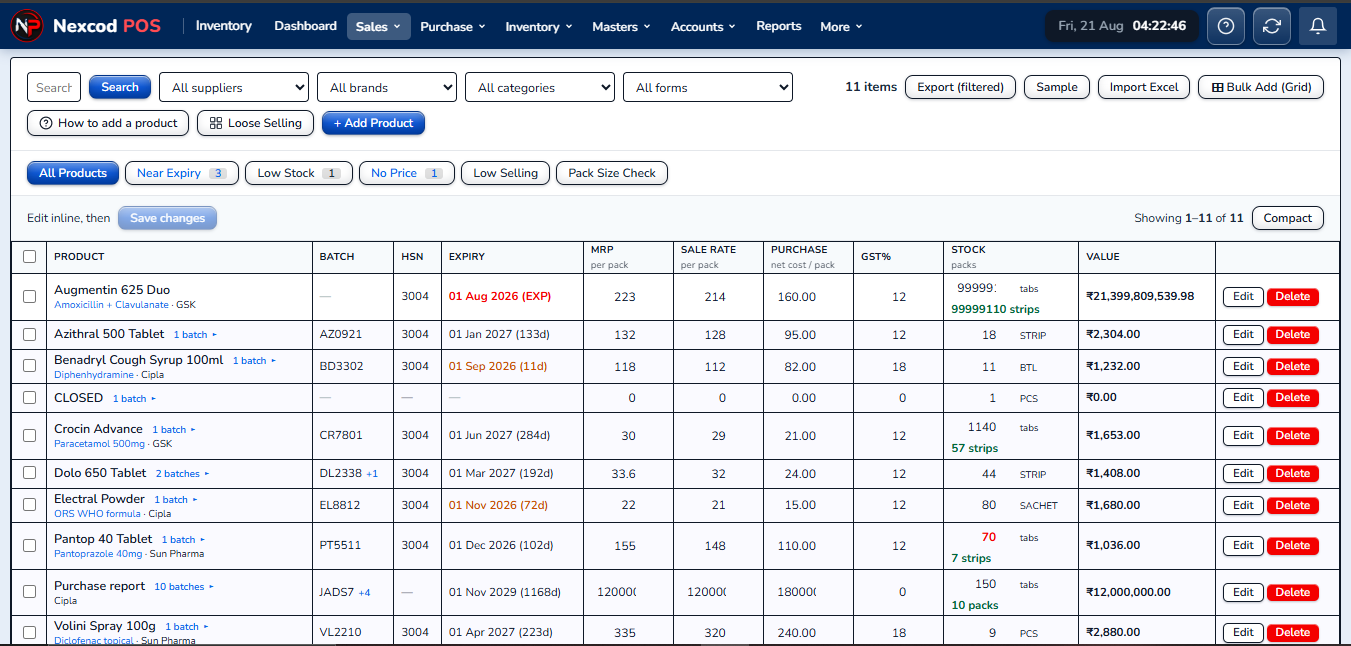The image size is (1351, 646).
Task: Expand Azithral 500 Tablet 1 batch
Action: click(x=195, y=334)
